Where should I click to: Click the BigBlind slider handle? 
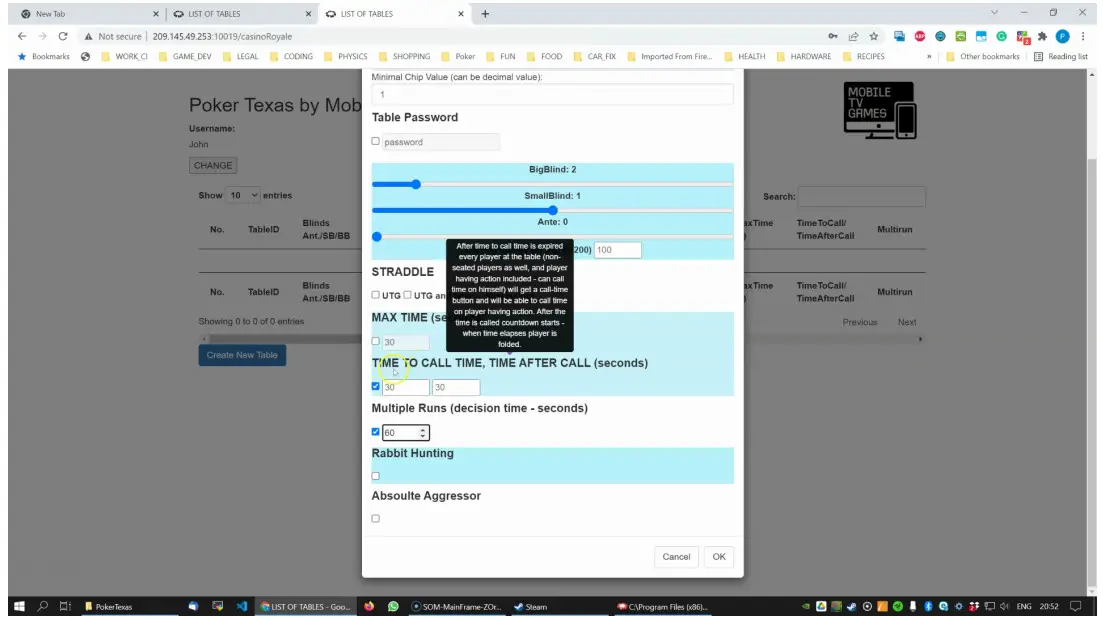tap(416, 184)
